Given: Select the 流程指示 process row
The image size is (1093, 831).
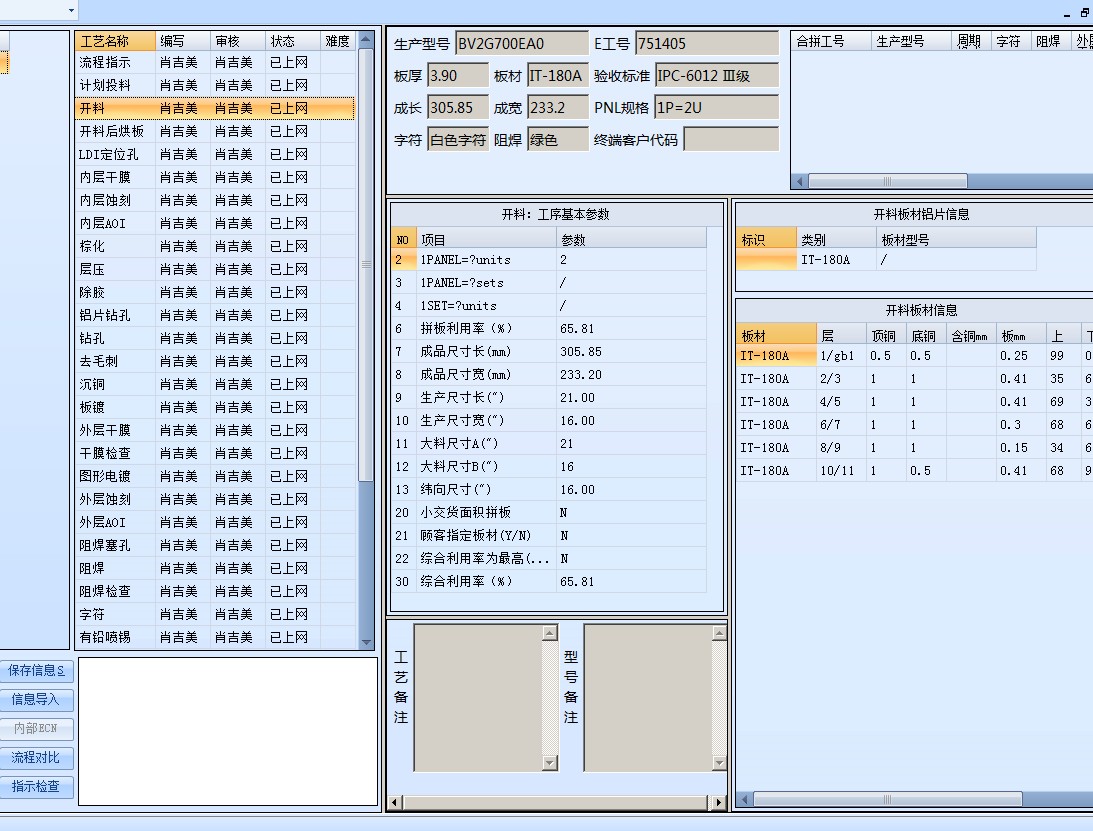Looking at the screenshot, I should (x=215, y=63).
